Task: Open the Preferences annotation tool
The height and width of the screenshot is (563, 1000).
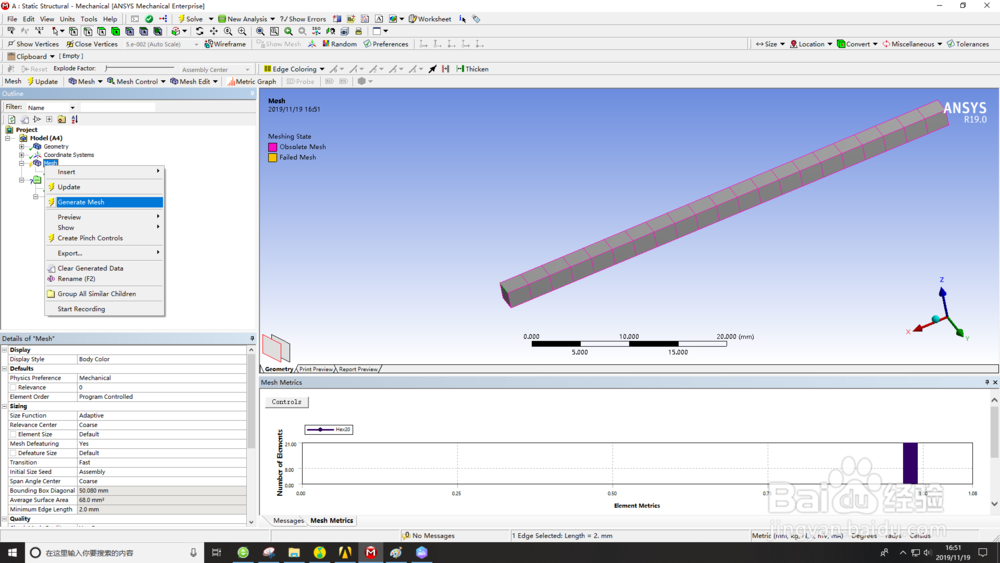Action: click(386, 44)
